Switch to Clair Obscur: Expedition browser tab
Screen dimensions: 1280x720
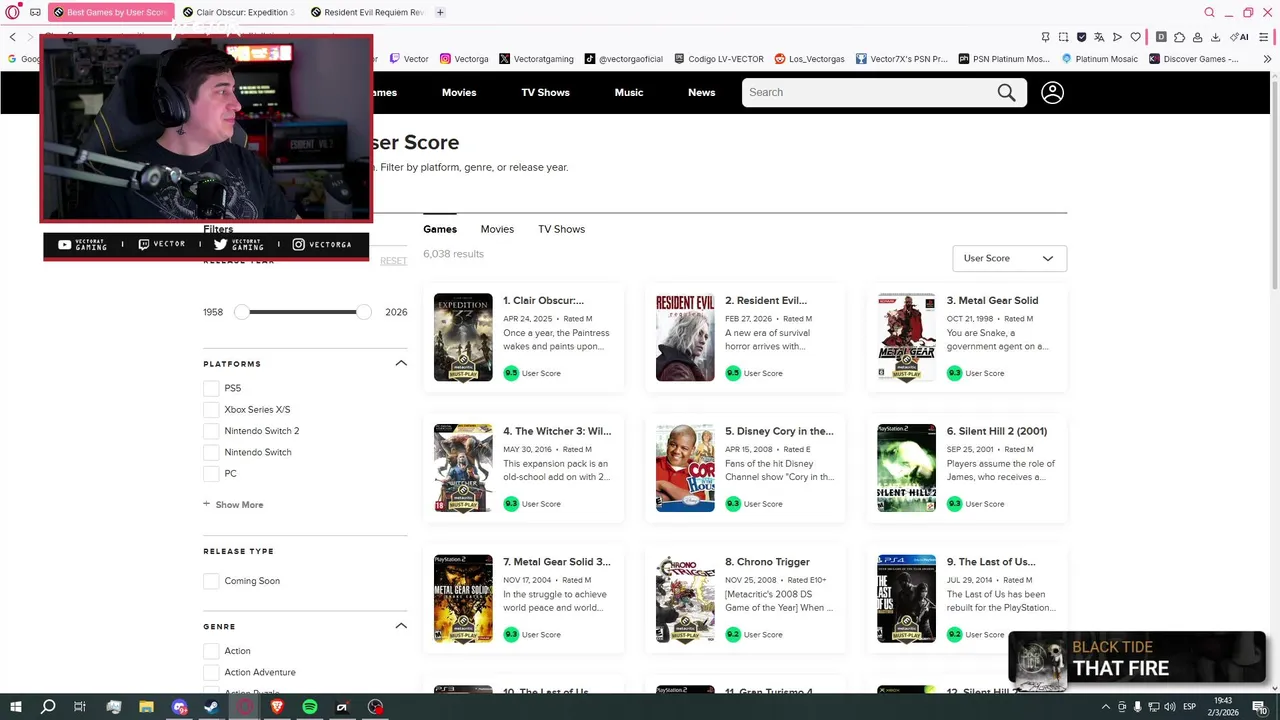click(238, 12)
